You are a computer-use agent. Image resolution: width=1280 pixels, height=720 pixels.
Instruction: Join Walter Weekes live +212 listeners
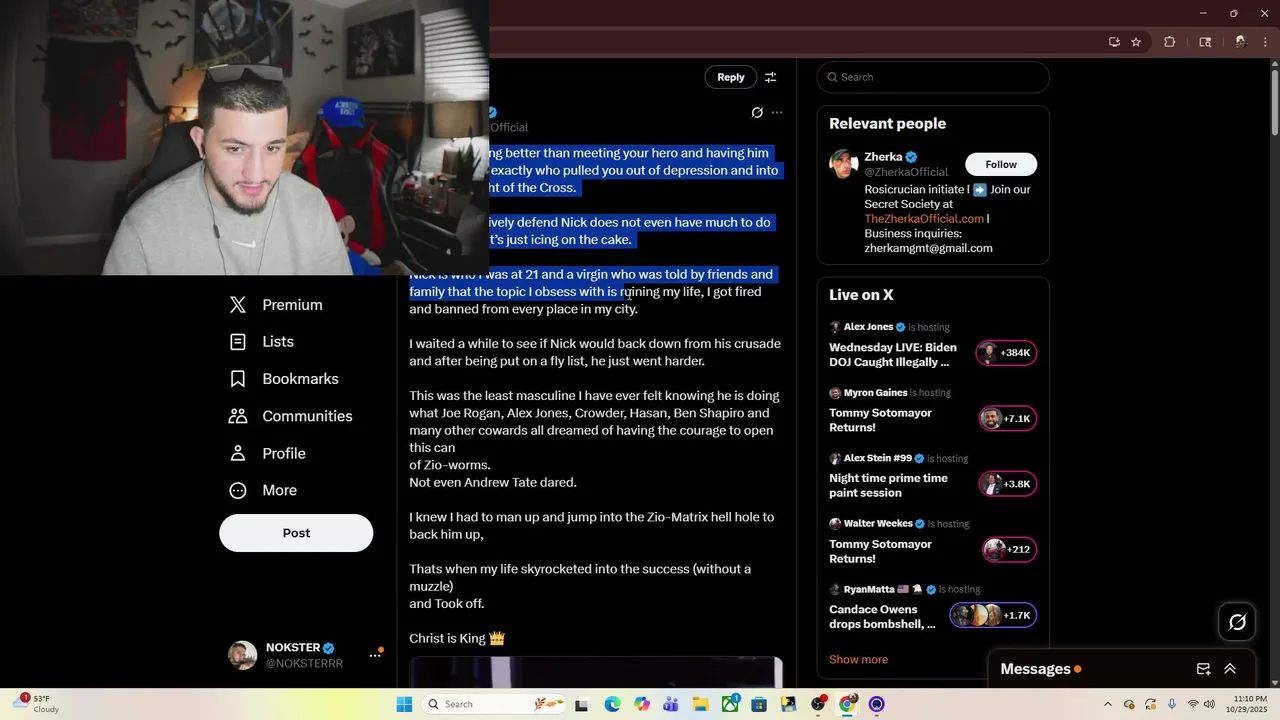1010,549
